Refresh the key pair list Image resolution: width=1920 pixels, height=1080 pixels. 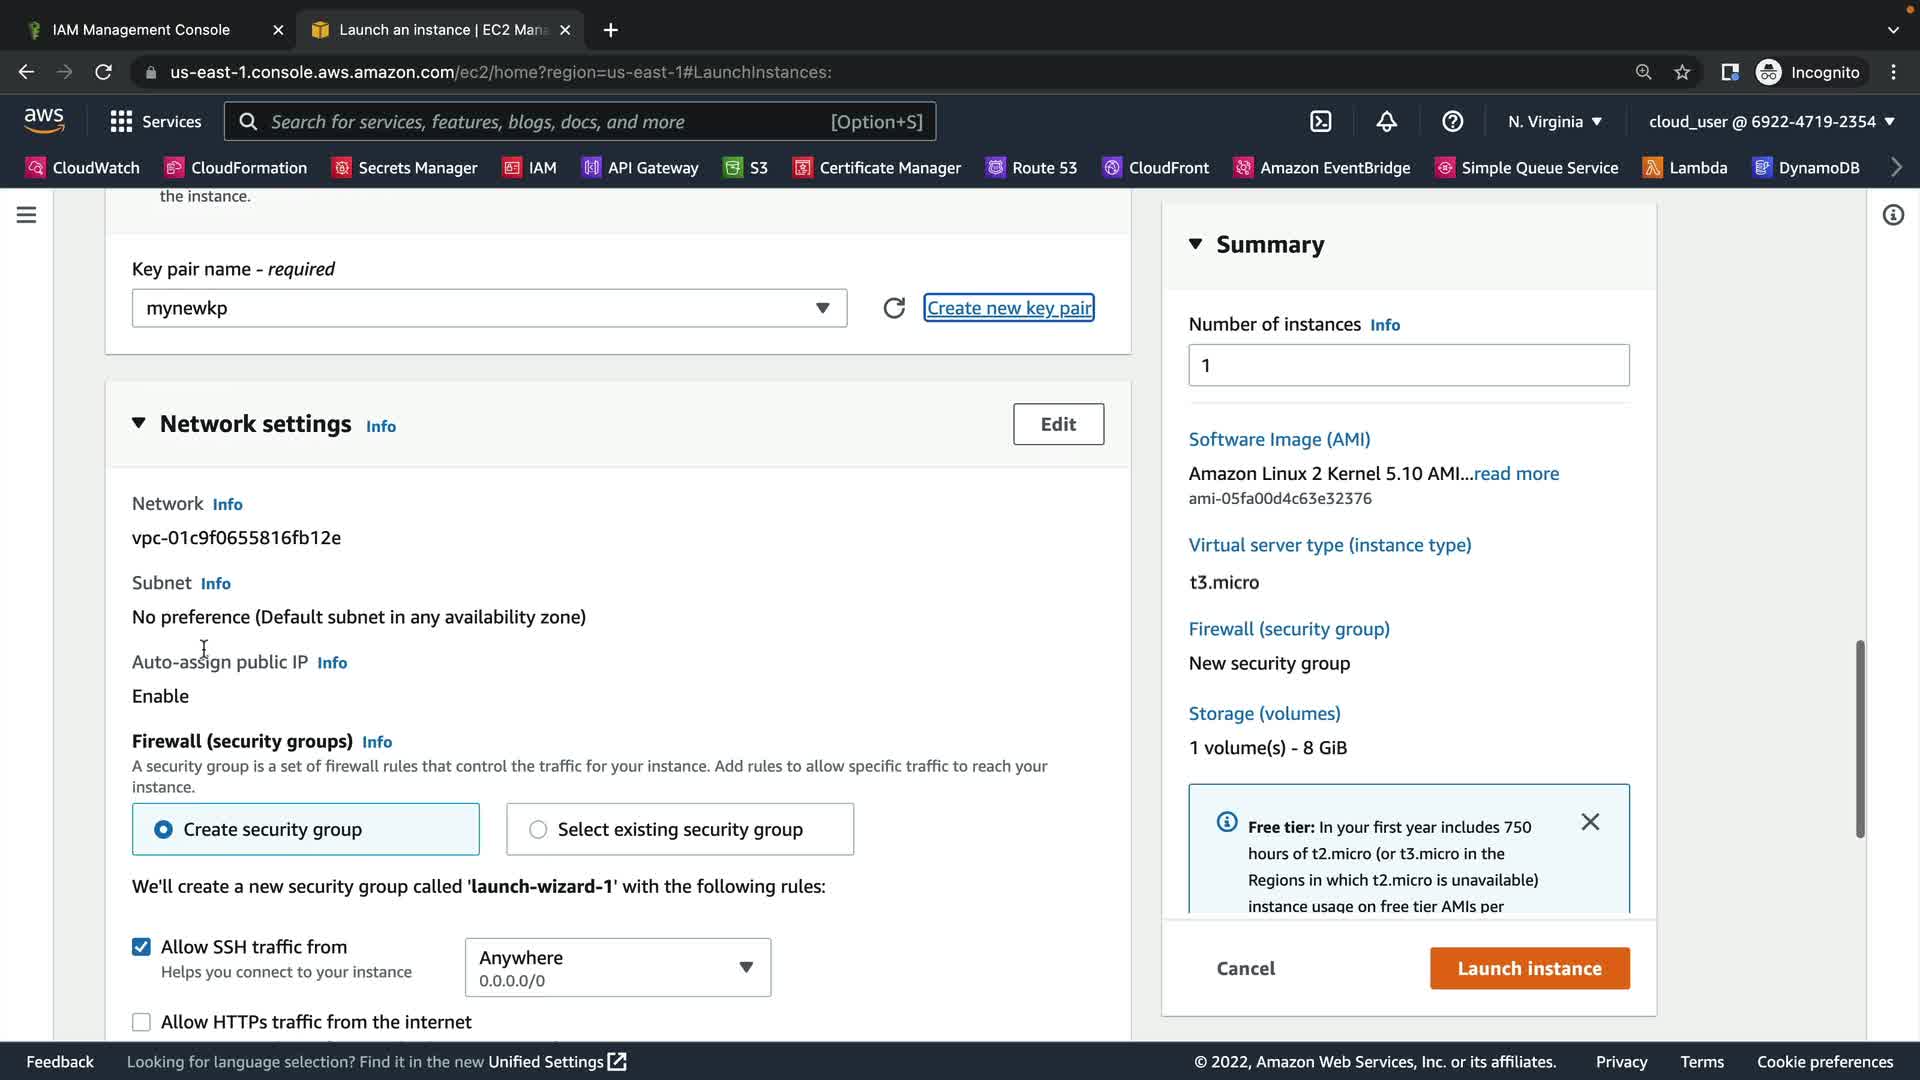coord(894,308)
